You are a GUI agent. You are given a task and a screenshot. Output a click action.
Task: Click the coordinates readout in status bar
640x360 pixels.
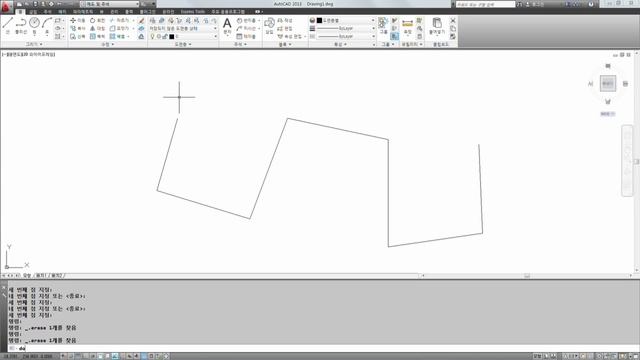click(28, 356)
